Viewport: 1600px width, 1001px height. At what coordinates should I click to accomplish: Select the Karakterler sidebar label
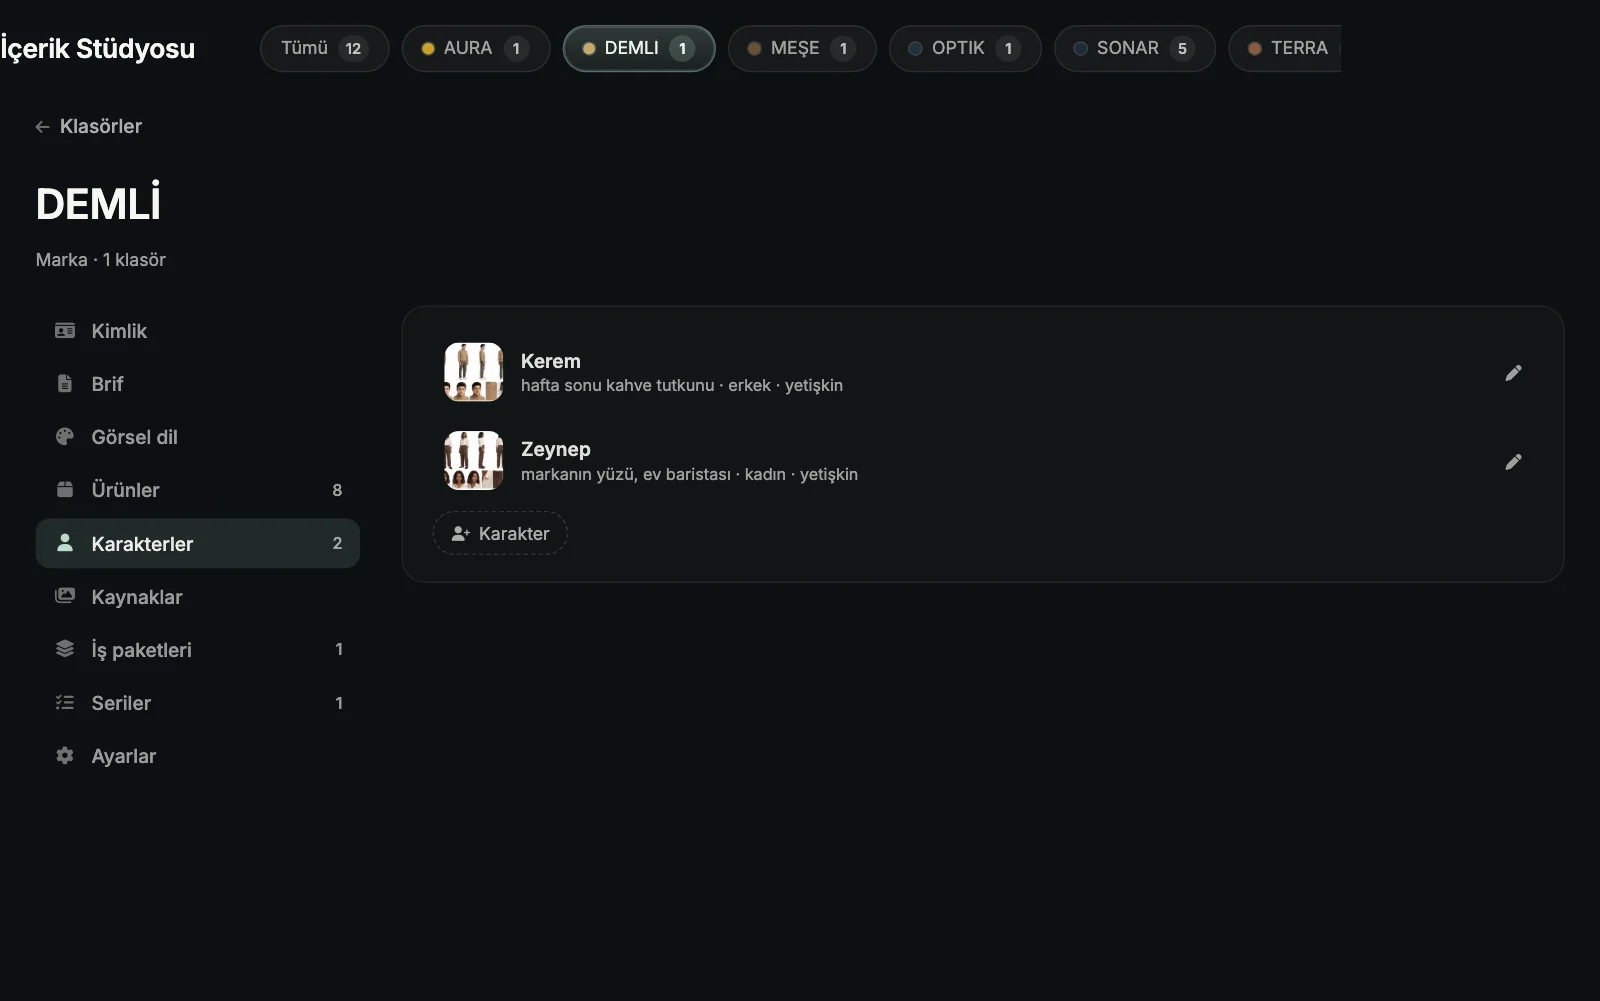(x=142, y=544)
